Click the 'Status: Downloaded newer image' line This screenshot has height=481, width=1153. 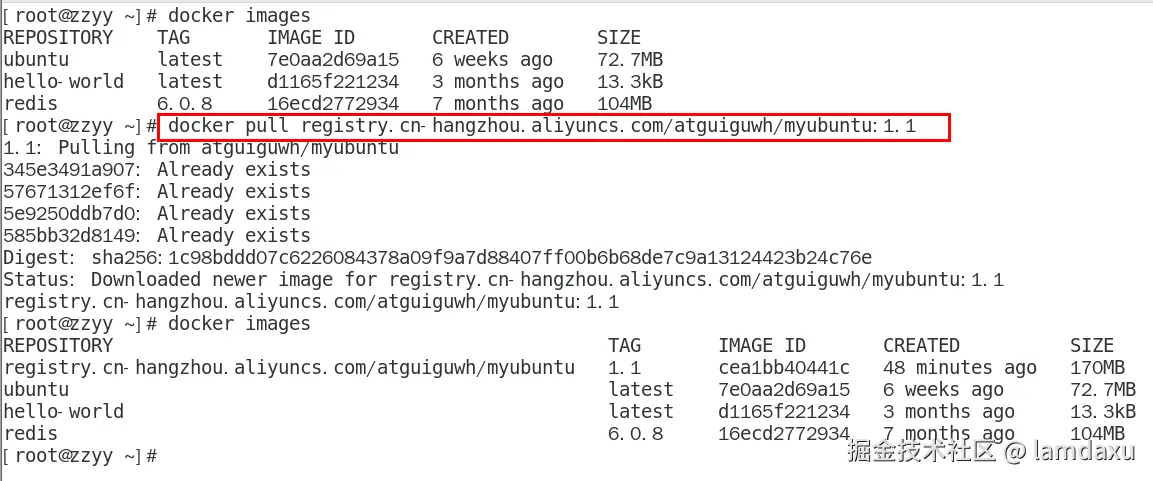click(504, 279)
